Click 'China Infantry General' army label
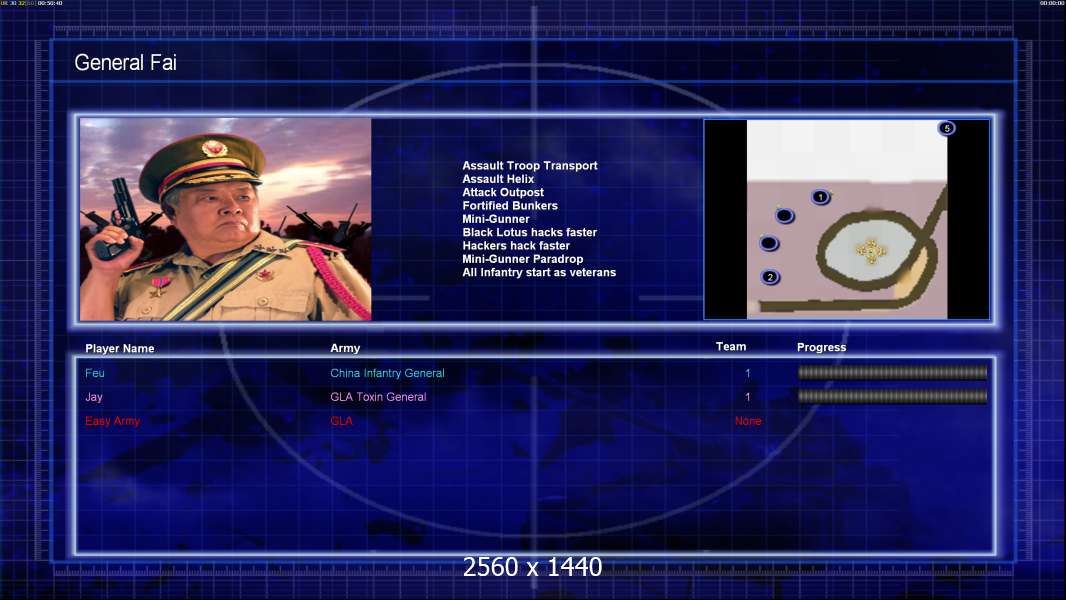 coord(388,373)
